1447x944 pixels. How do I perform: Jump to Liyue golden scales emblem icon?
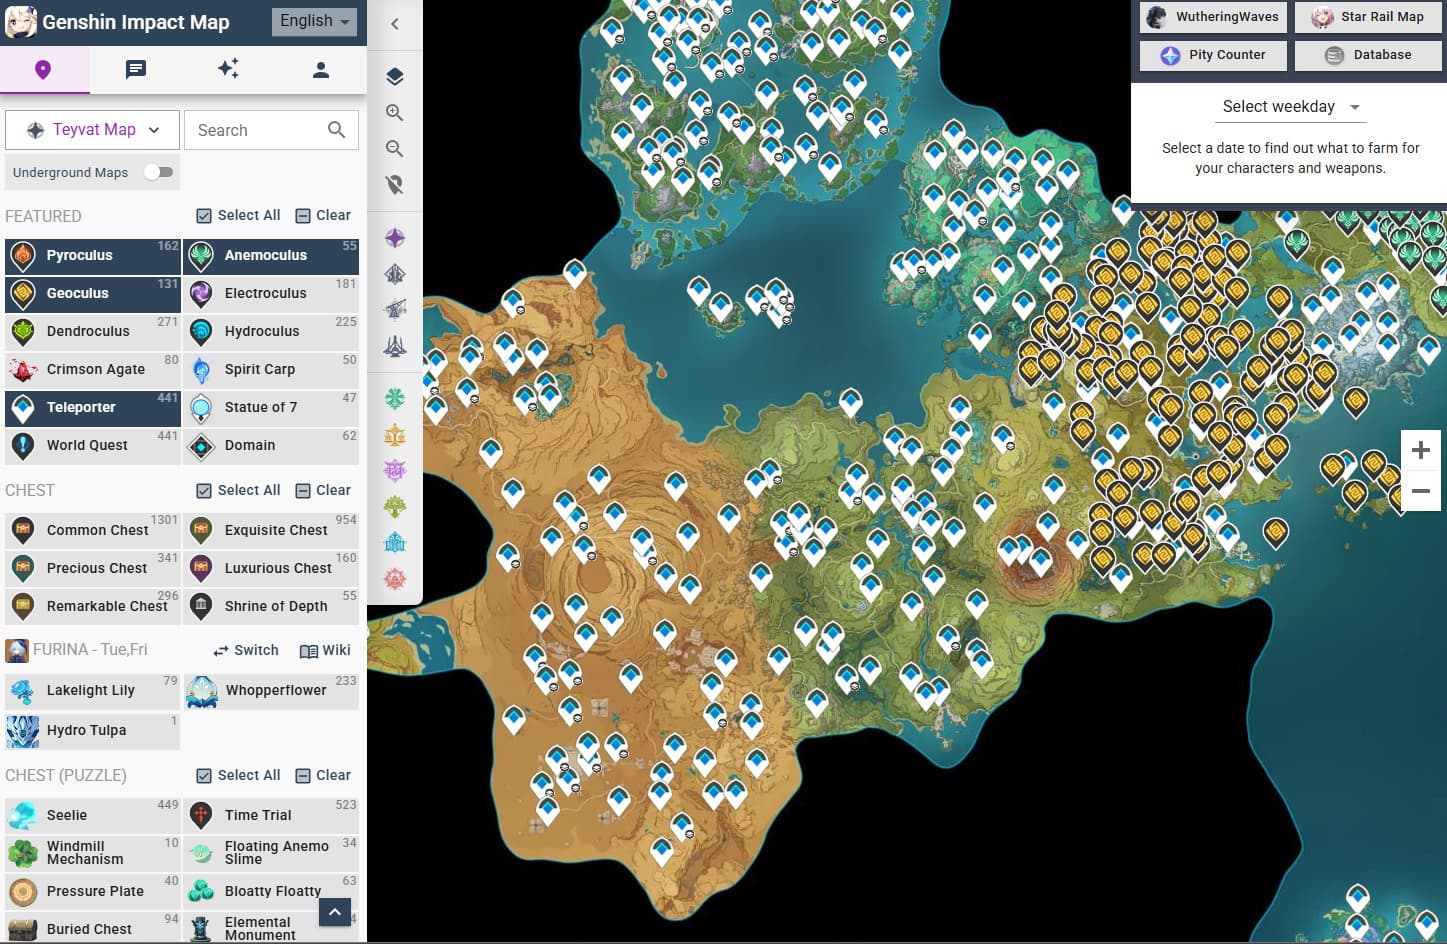(x=395, y=435)
